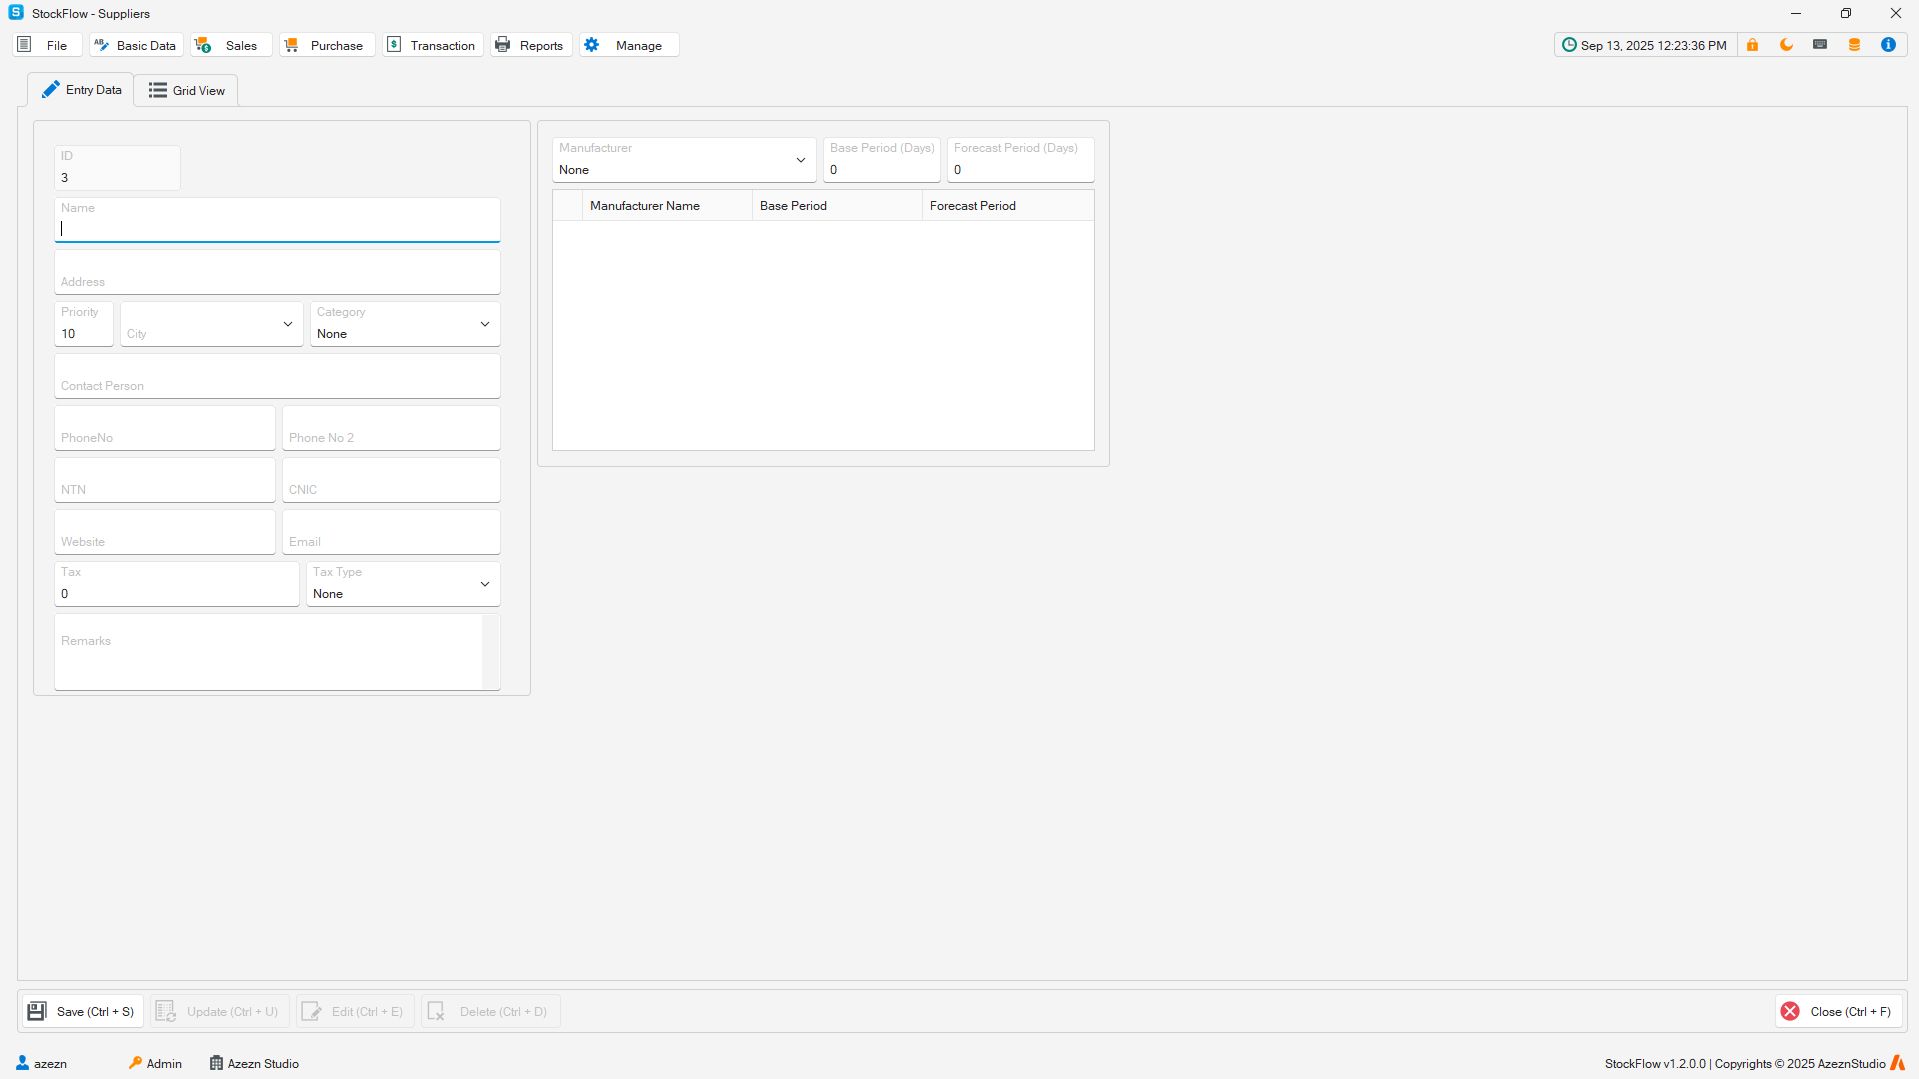Open the Reports menu

[x=530, y=45]
